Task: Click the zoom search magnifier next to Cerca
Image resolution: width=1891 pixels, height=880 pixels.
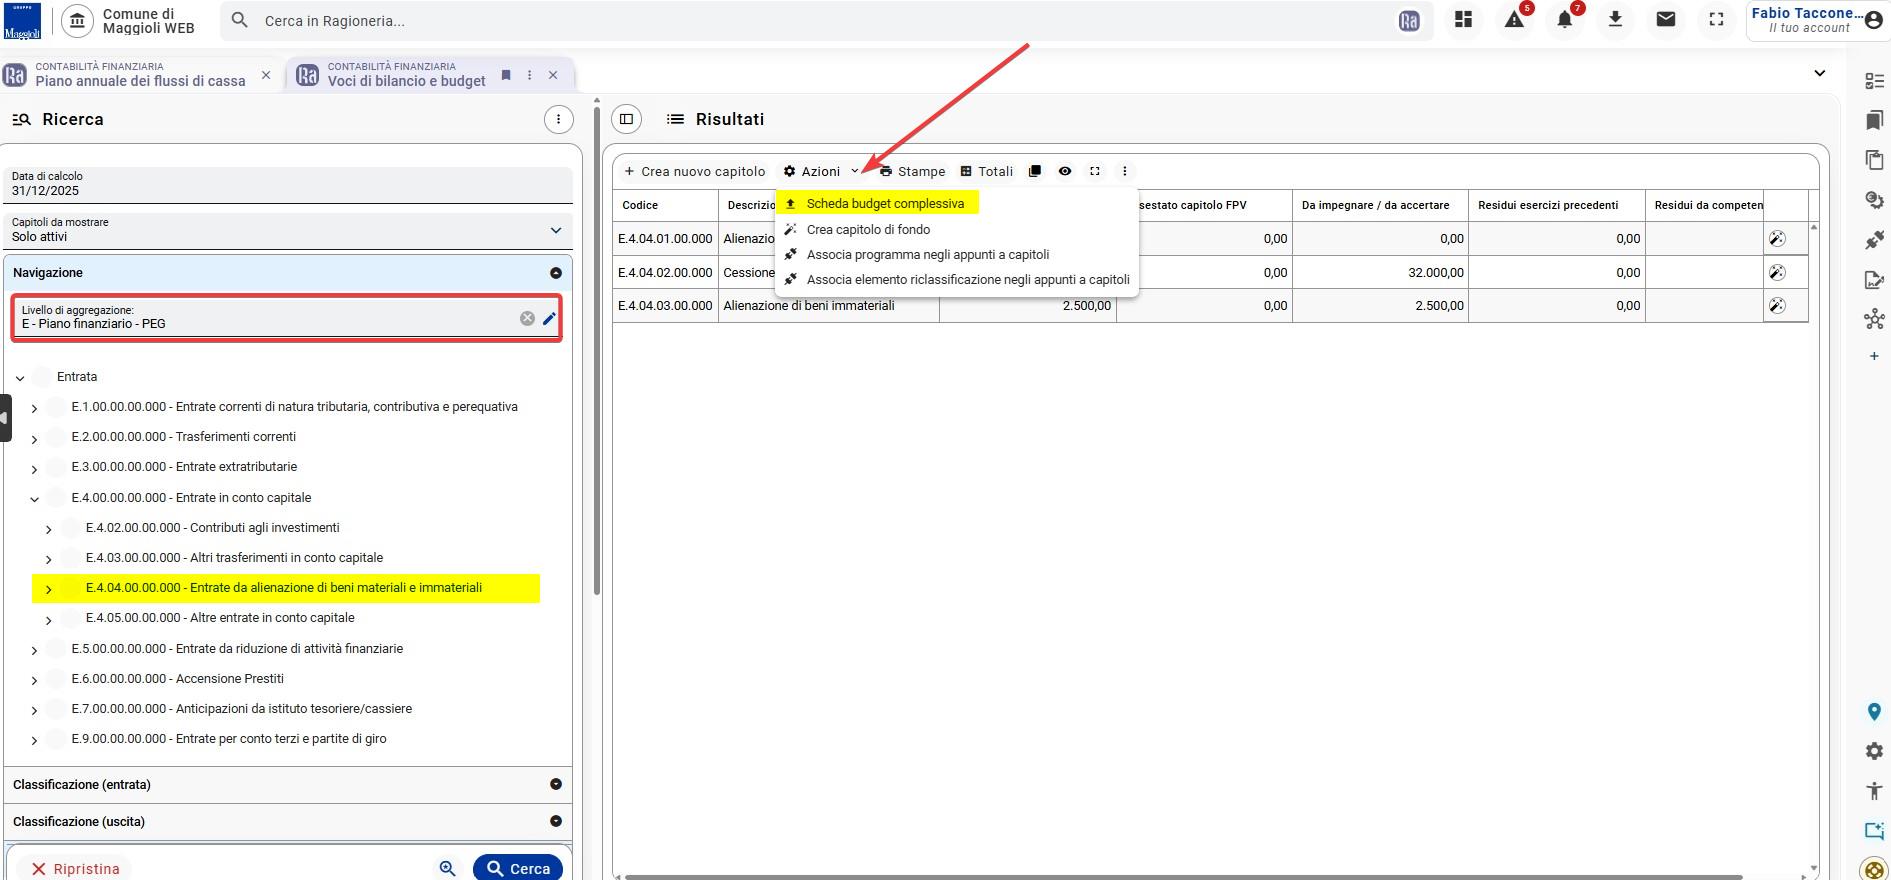Action: [448, 868]
